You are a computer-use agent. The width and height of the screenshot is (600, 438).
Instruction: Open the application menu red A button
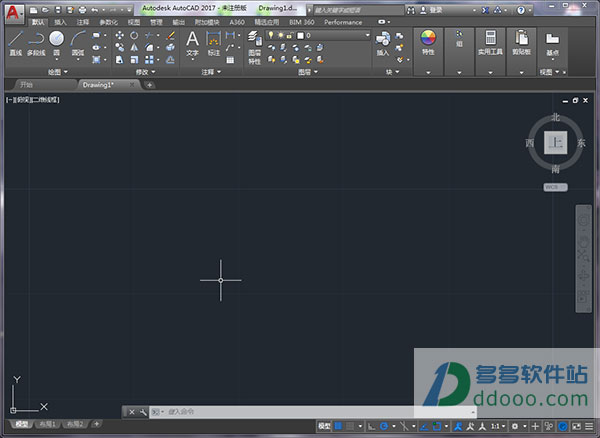click(15, 13)
